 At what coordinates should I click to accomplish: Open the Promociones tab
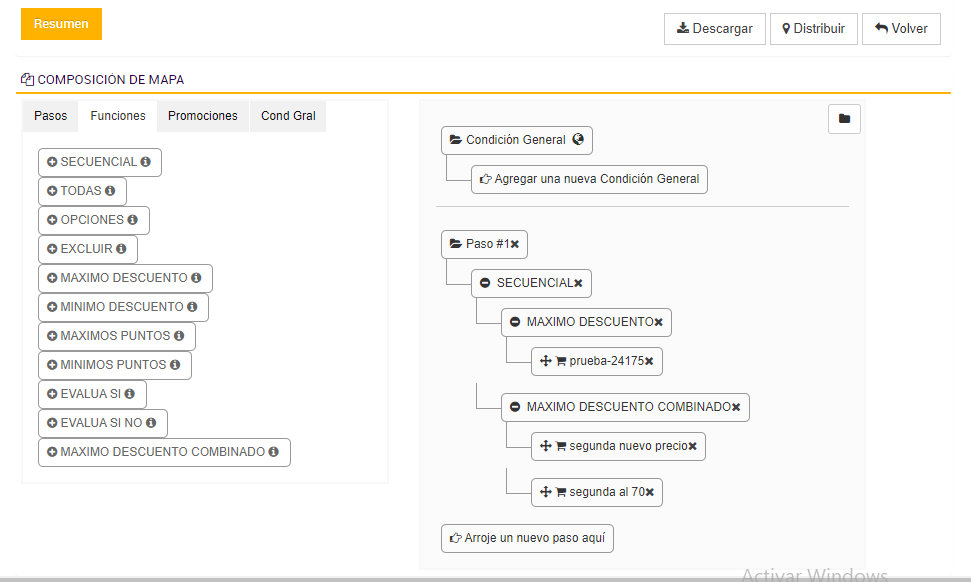click(202, 116)
